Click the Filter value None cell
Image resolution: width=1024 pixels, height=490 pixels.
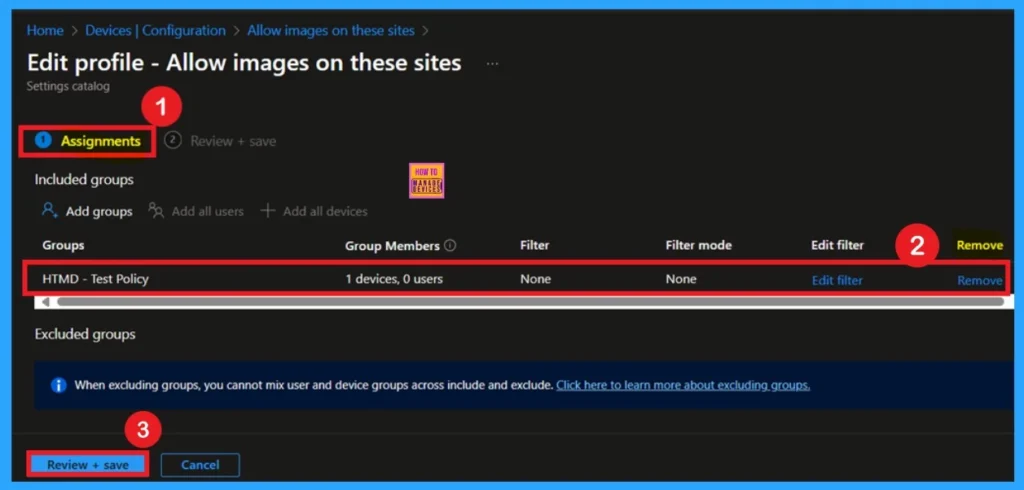[536, 279]
